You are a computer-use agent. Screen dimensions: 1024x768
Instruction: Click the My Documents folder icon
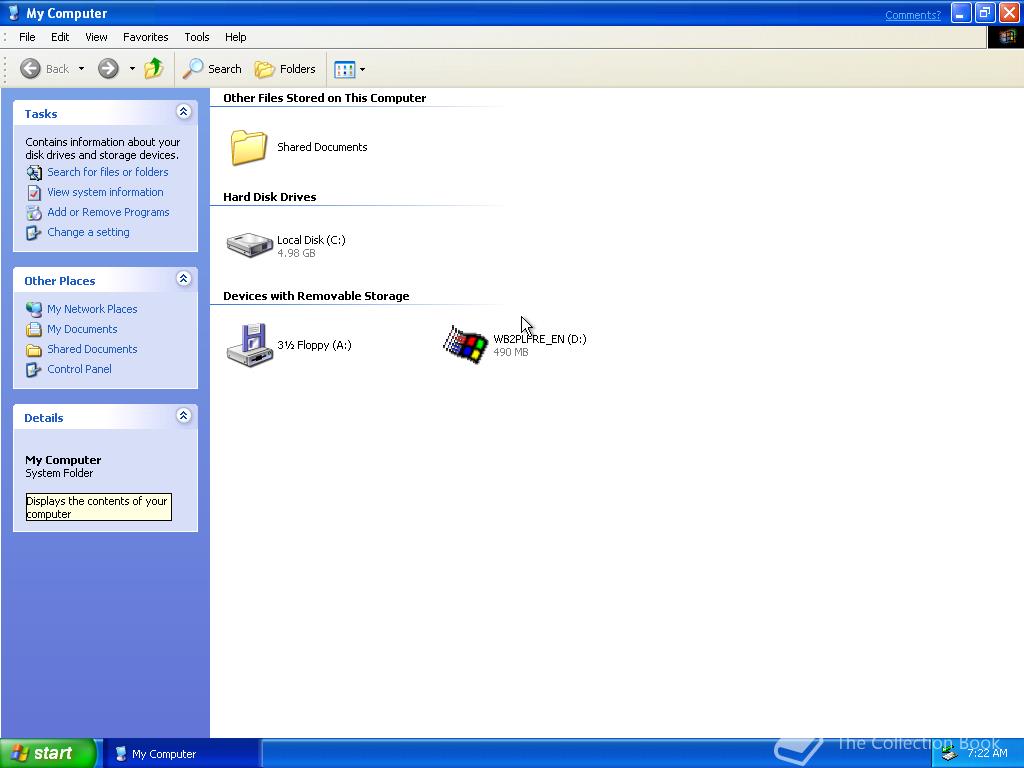point(34,329)
